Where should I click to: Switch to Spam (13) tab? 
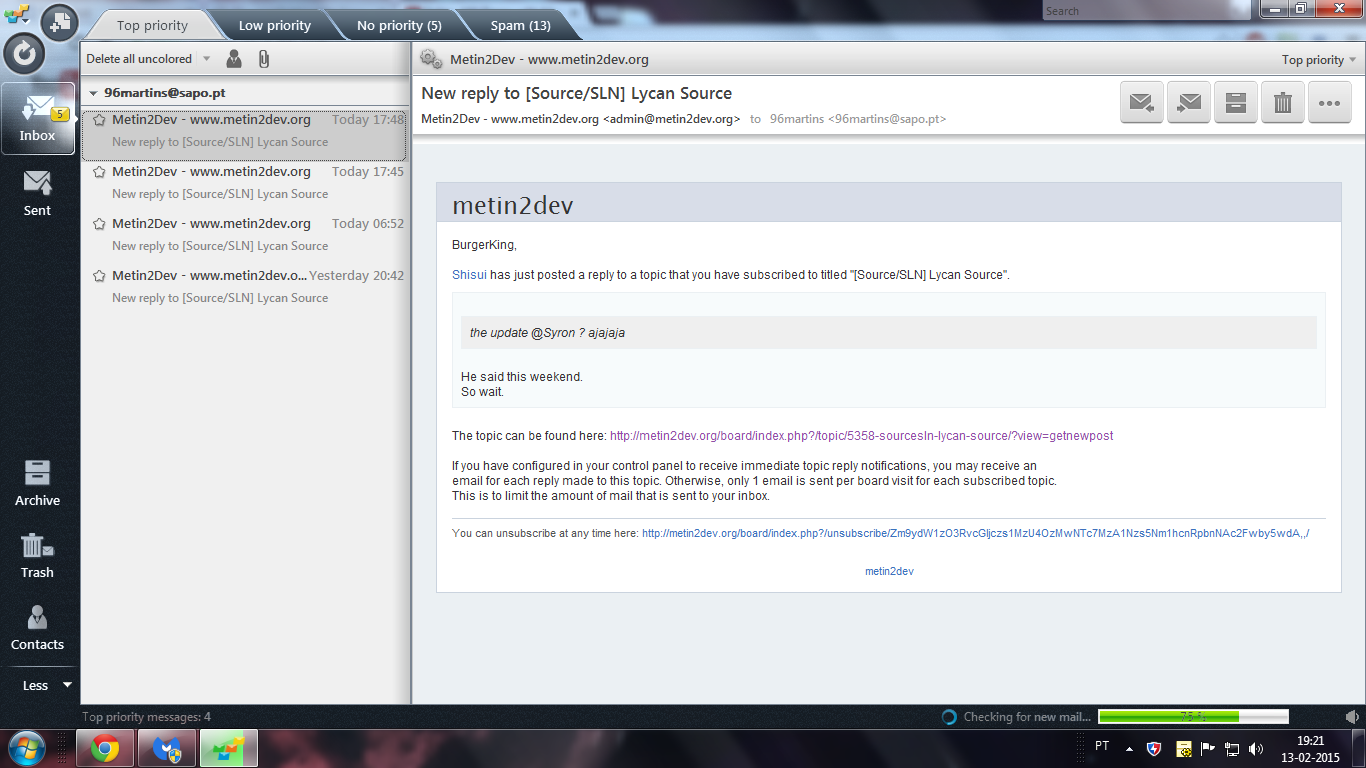click(520, 25)
